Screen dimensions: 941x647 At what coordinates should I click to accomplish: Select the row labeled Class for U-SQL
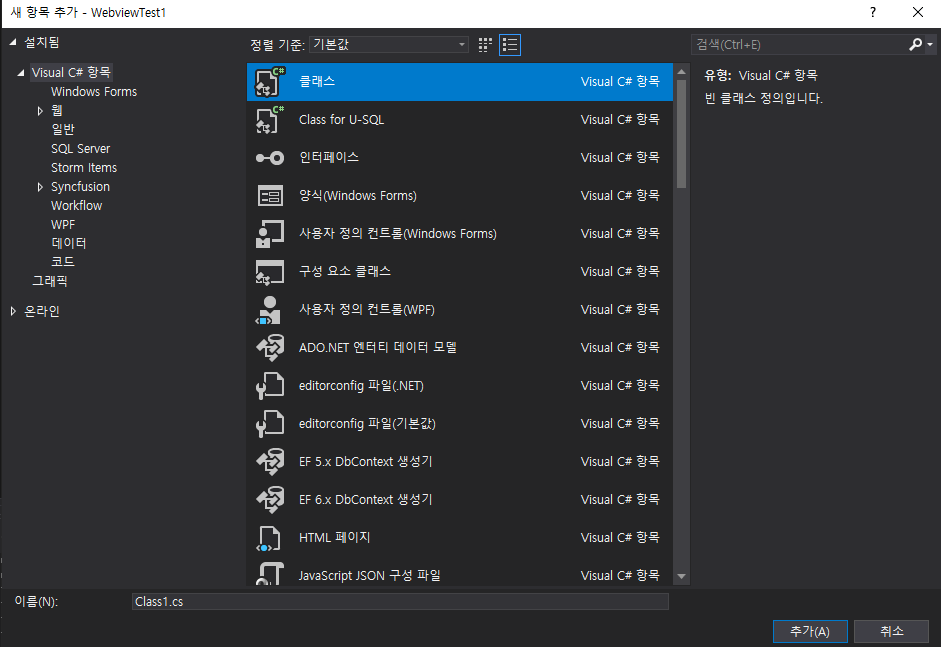[460, 119]
